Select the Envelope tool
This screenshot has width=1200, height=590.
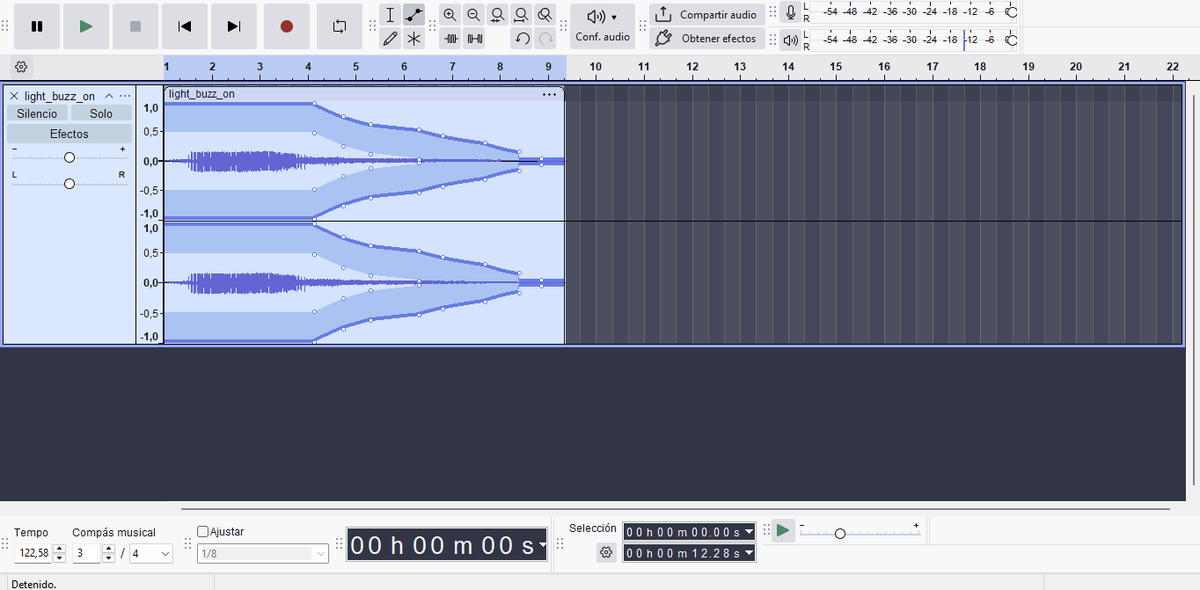414,15
